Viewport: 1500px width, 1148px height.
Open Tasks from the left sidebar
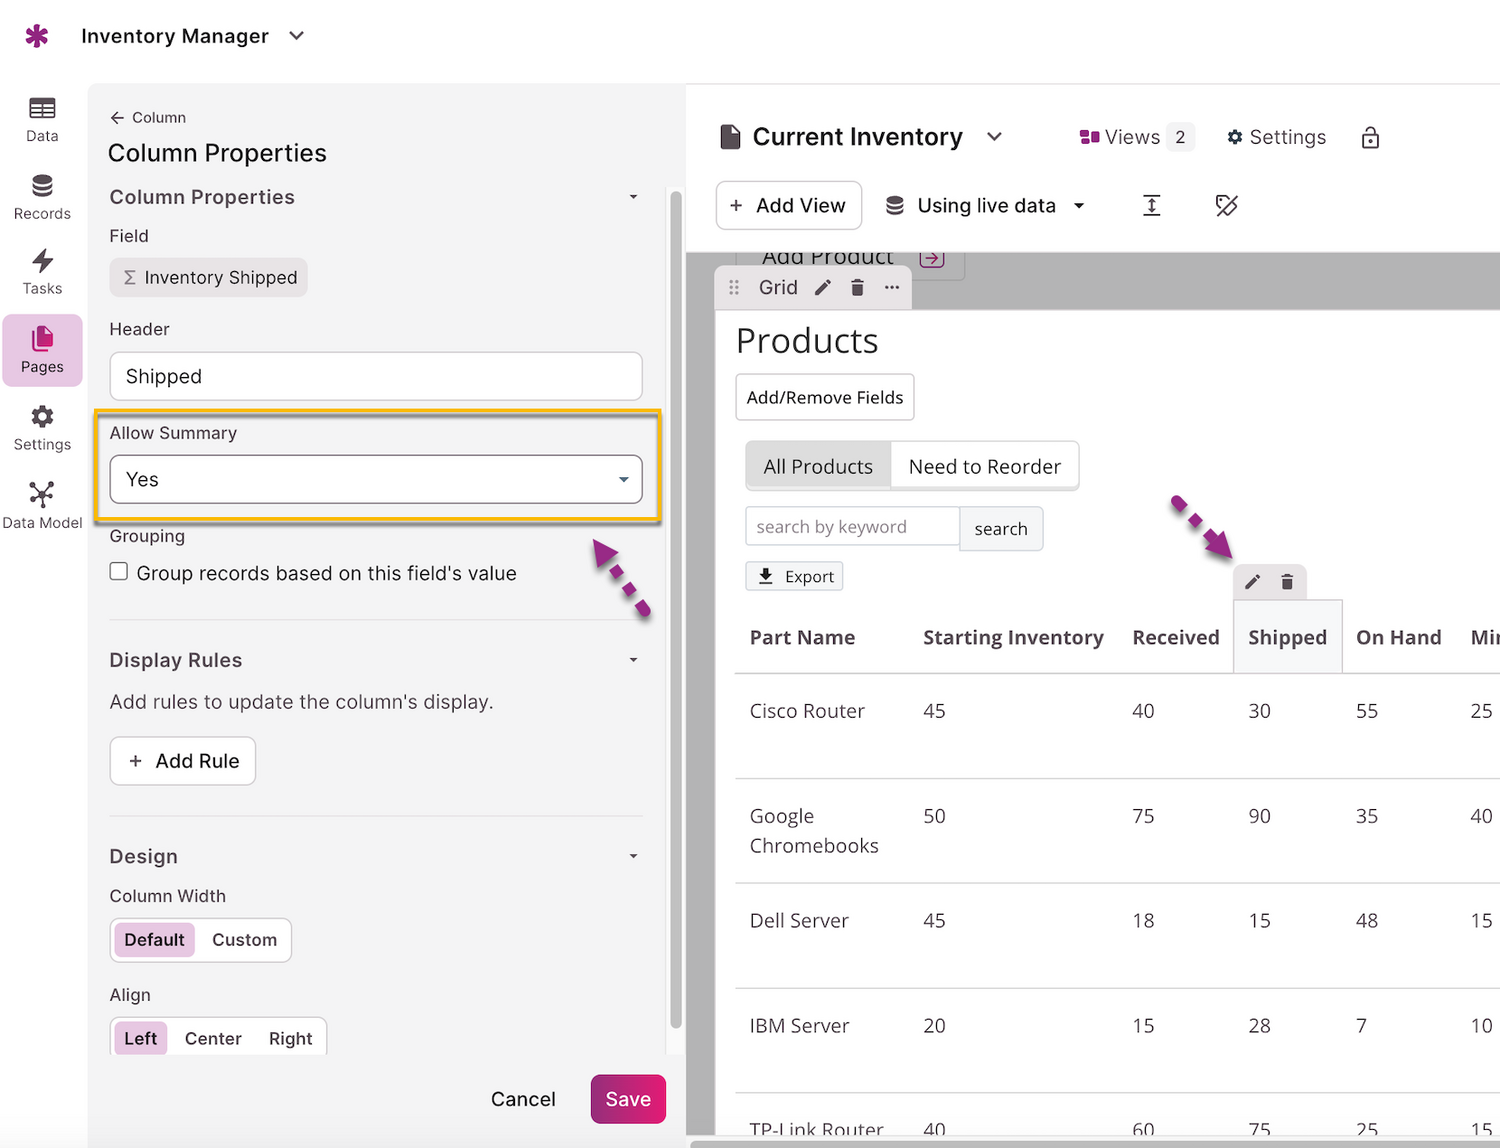tap(42, 273)
